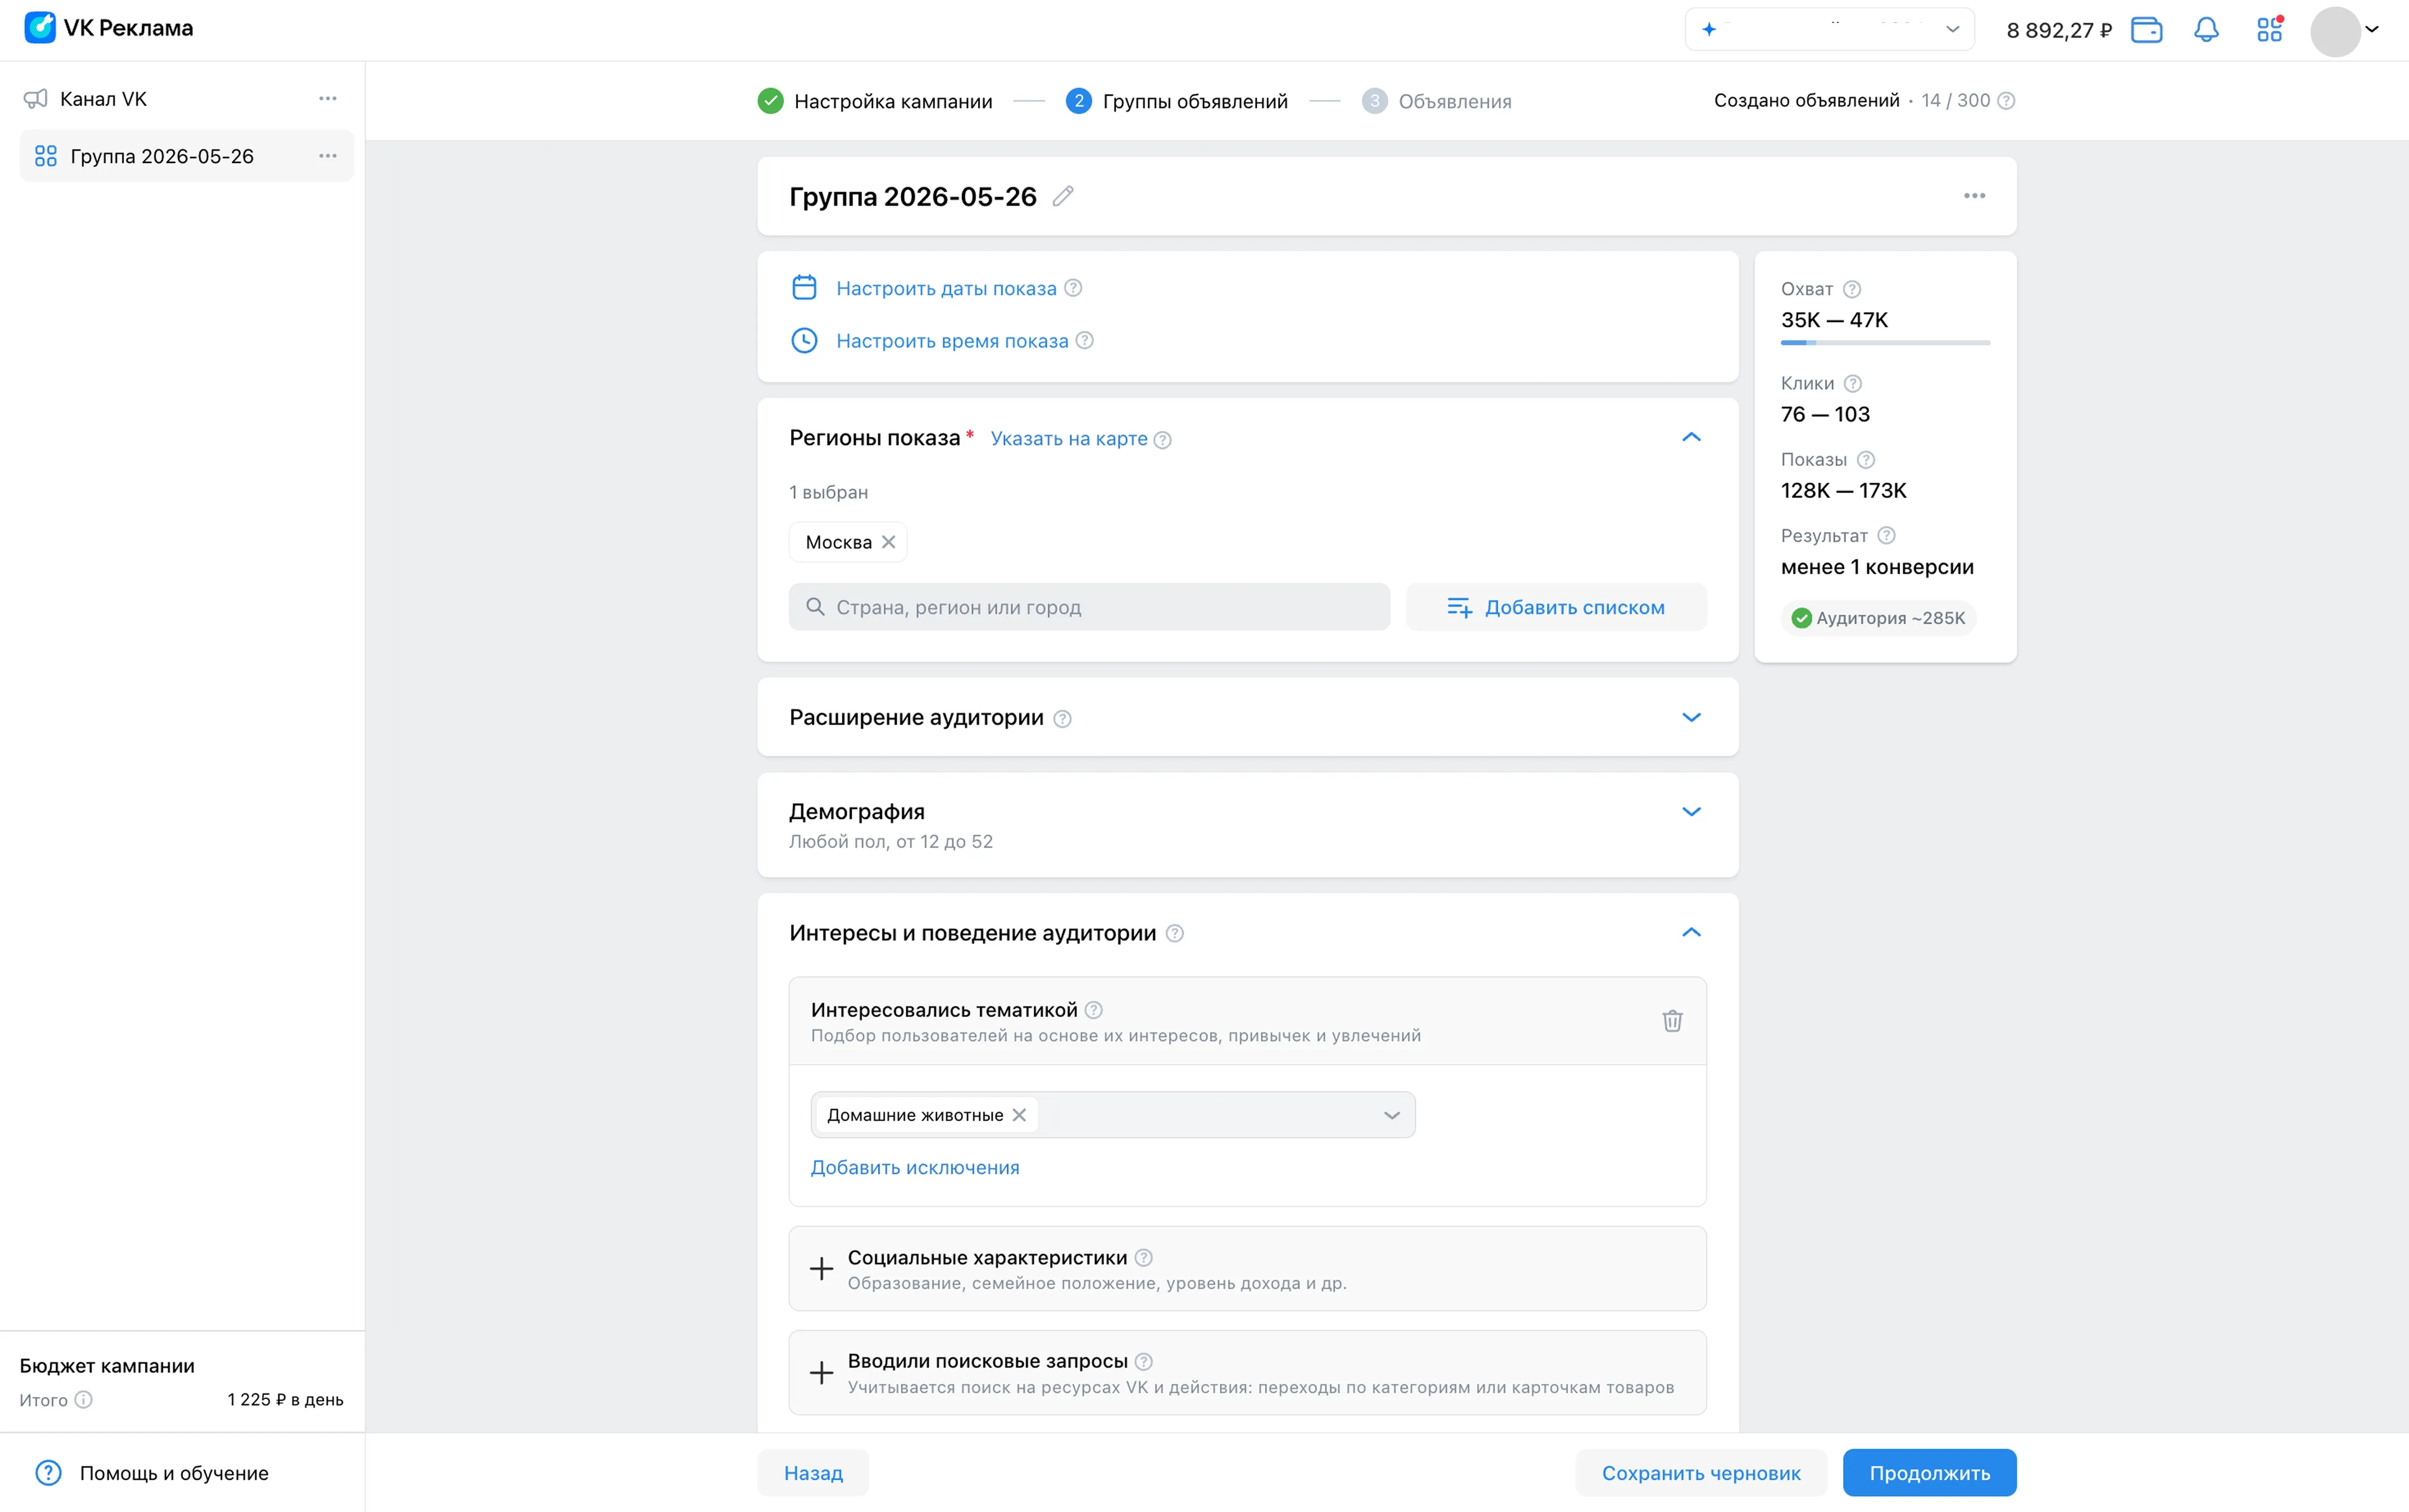Open more options for Канал VK
Screen dimensions: 2409x1512
point(328,98)
